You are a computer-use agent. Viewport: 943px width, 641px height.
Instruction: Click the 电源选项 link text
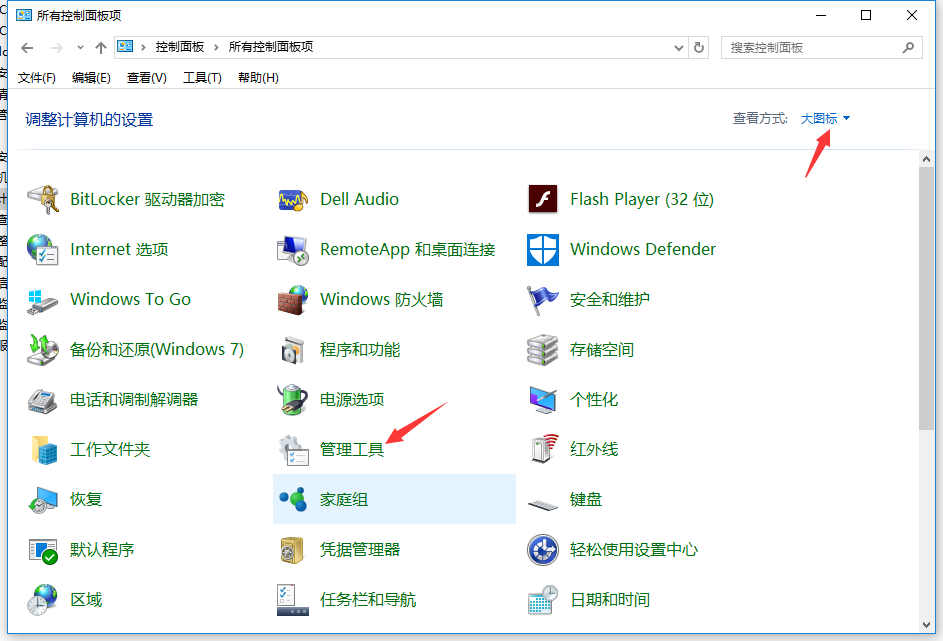tap(352, 400)
